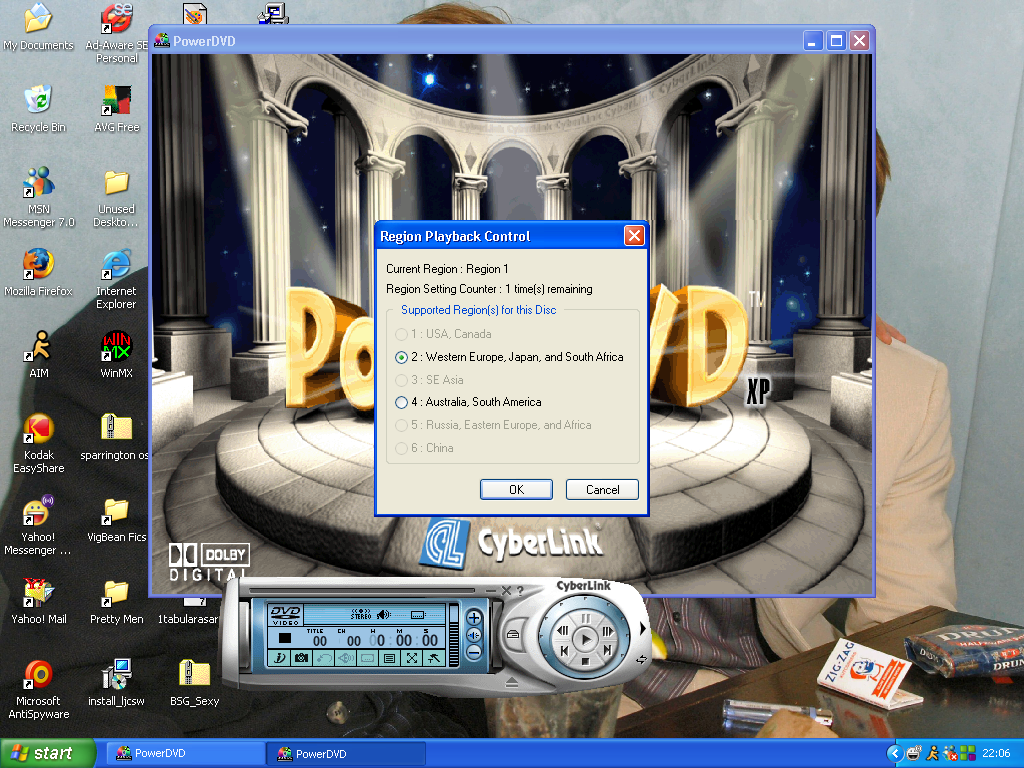Open the Pretty Men folder
Image resolution: width=1024 pixels, height=768 pixels.
click(116, 601)
